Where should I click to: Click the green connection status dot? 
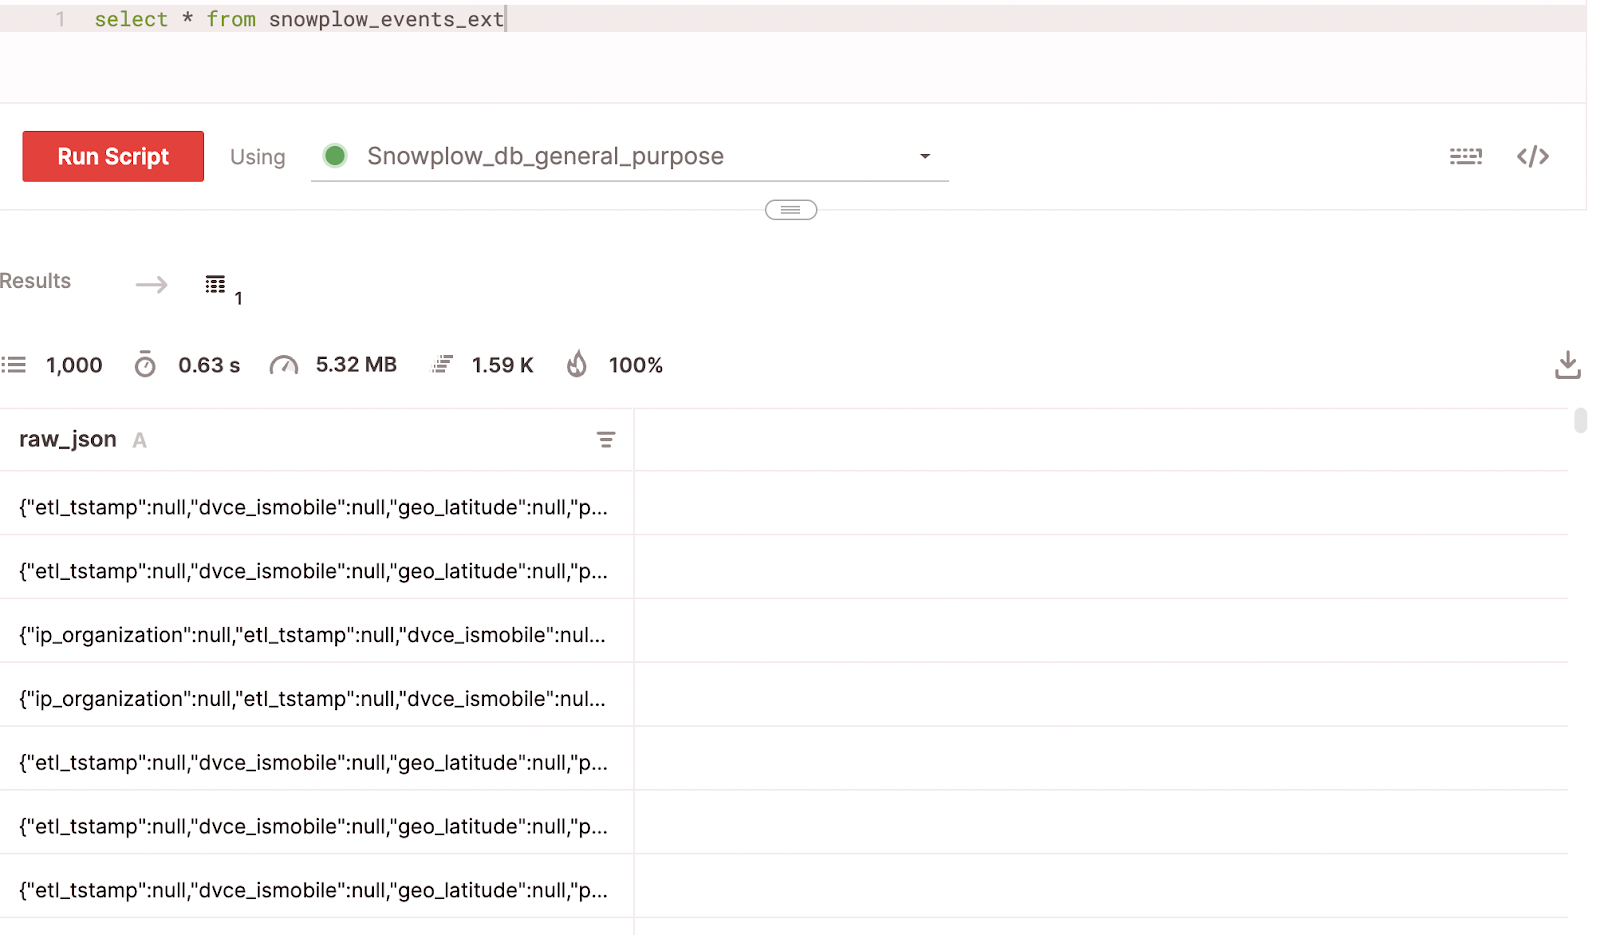tap(335, 156)
